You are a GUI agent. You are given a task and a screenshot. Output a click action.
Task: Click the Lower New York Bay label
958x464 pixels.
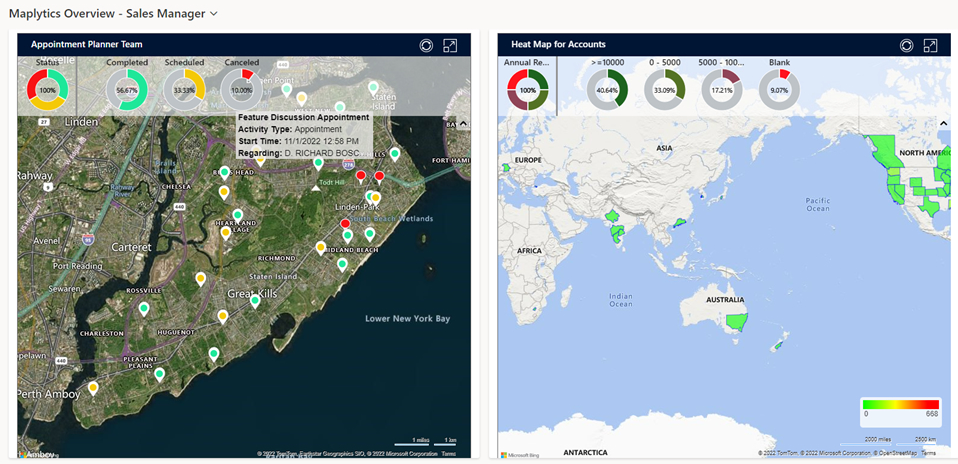(x=408, y=319)
